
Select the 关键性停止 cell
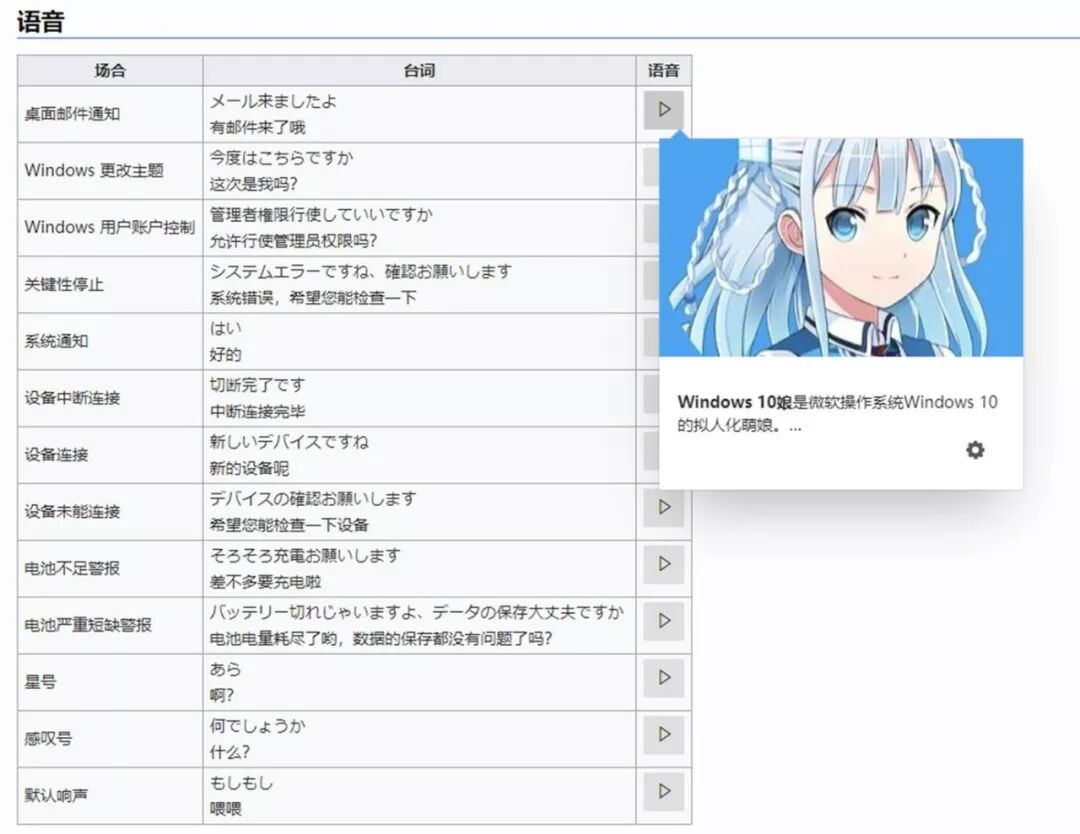click(x=110, y=284)
